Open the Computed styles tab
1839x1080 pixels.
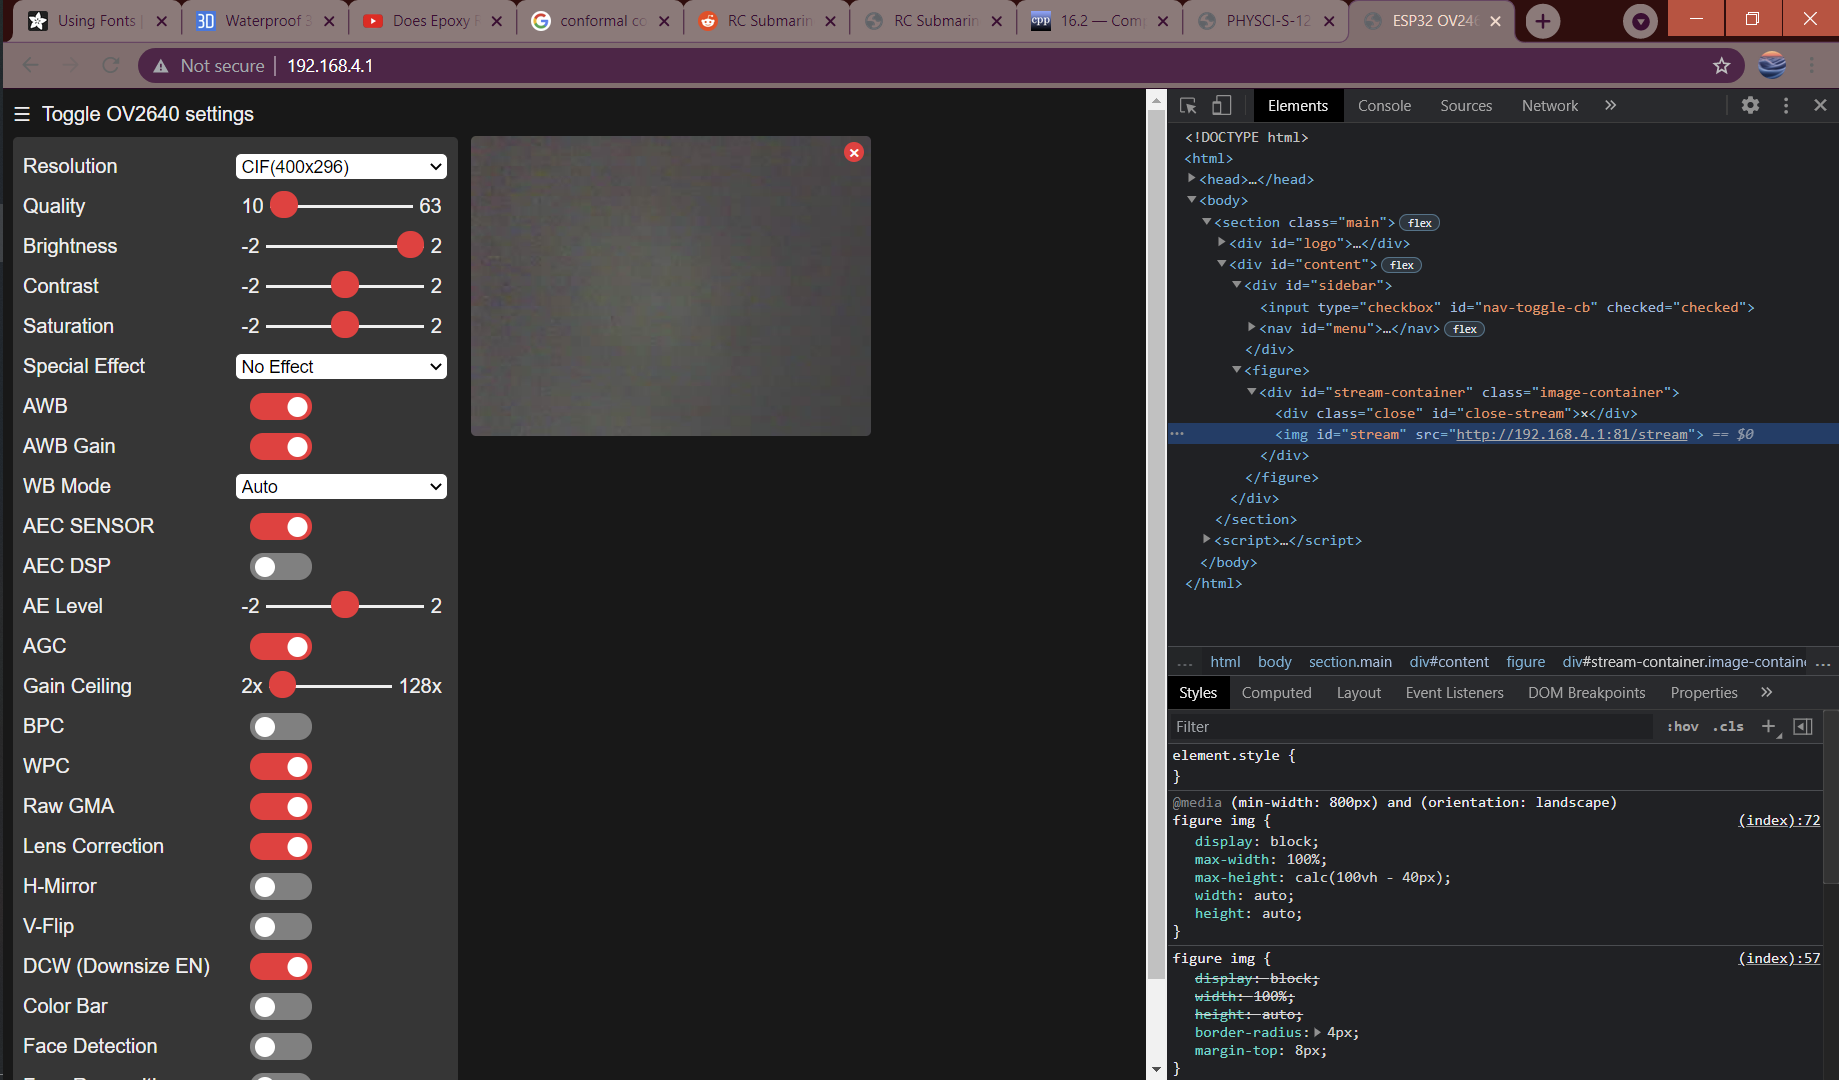[1276, 692]
